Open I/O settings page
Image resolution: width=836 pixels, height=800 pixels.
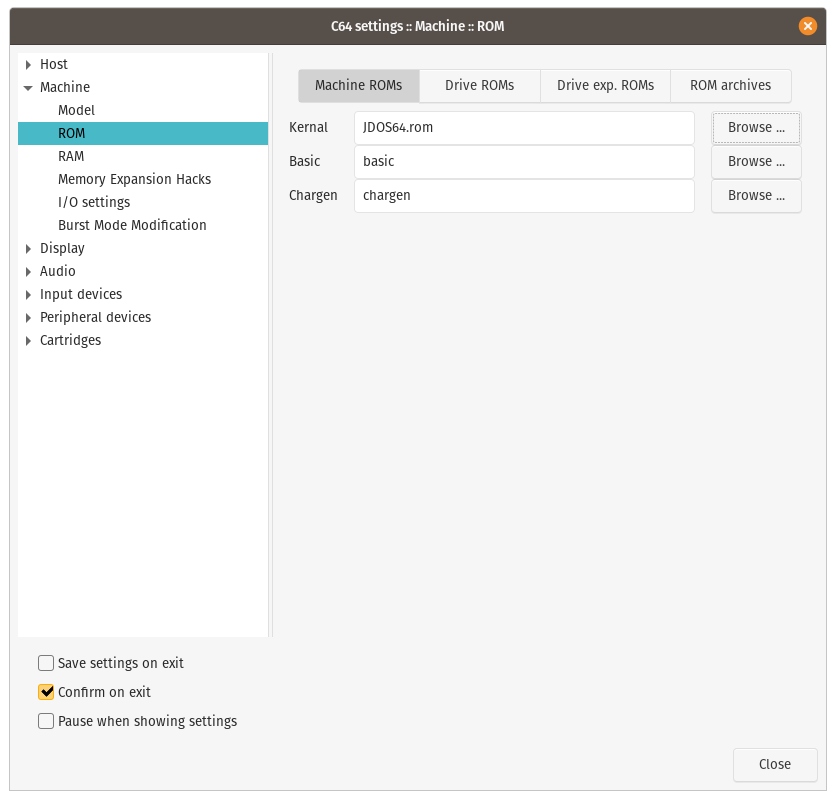point(94,202)
